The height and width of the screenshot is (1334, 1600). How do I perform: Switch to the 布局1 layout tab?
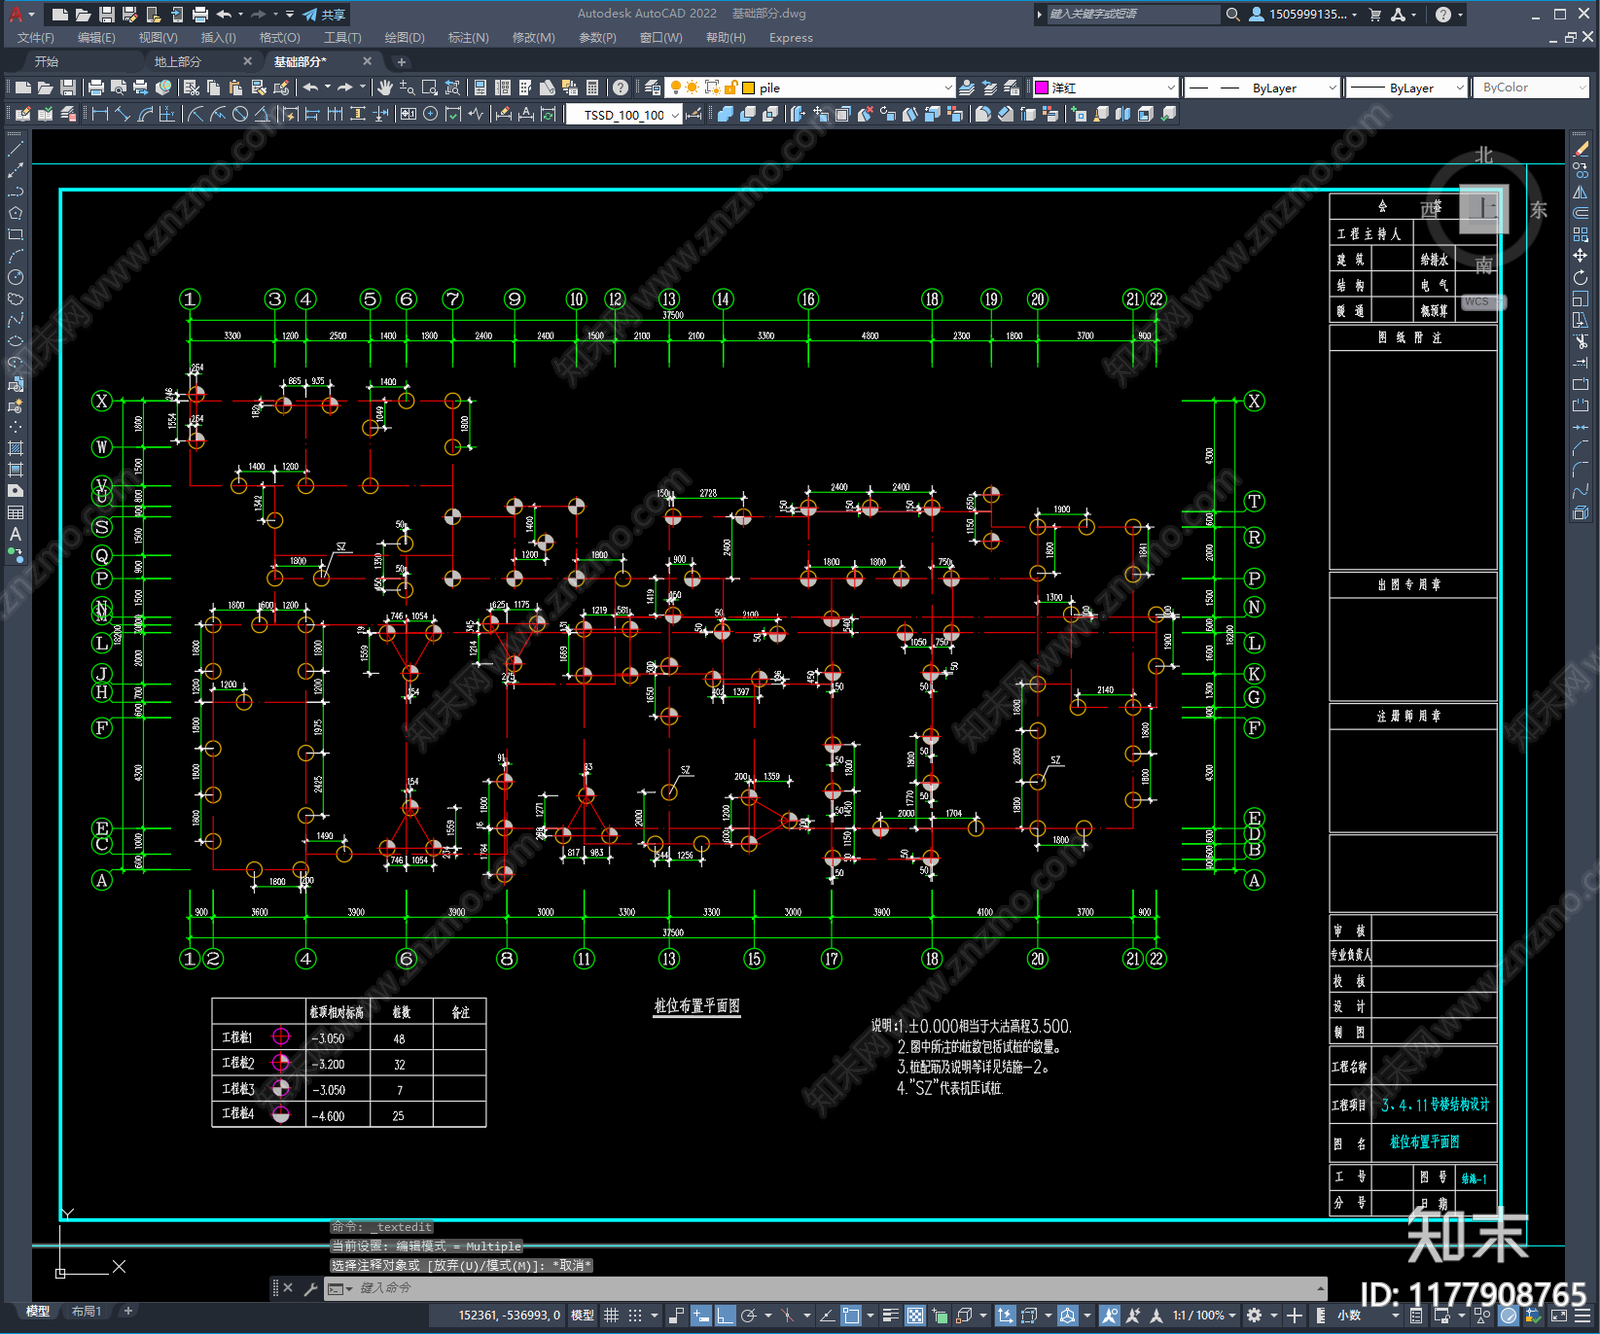click(87, 1311)
